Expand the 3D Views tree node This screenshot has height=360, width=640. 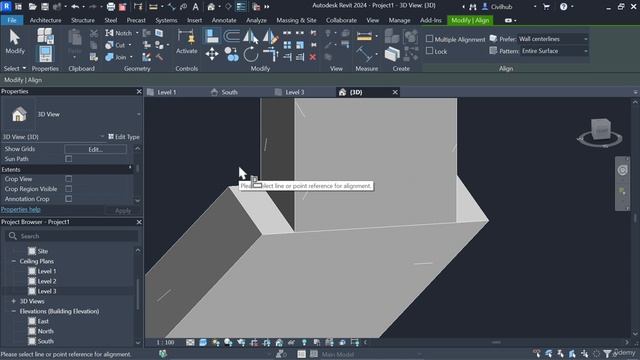coord(13,301)
